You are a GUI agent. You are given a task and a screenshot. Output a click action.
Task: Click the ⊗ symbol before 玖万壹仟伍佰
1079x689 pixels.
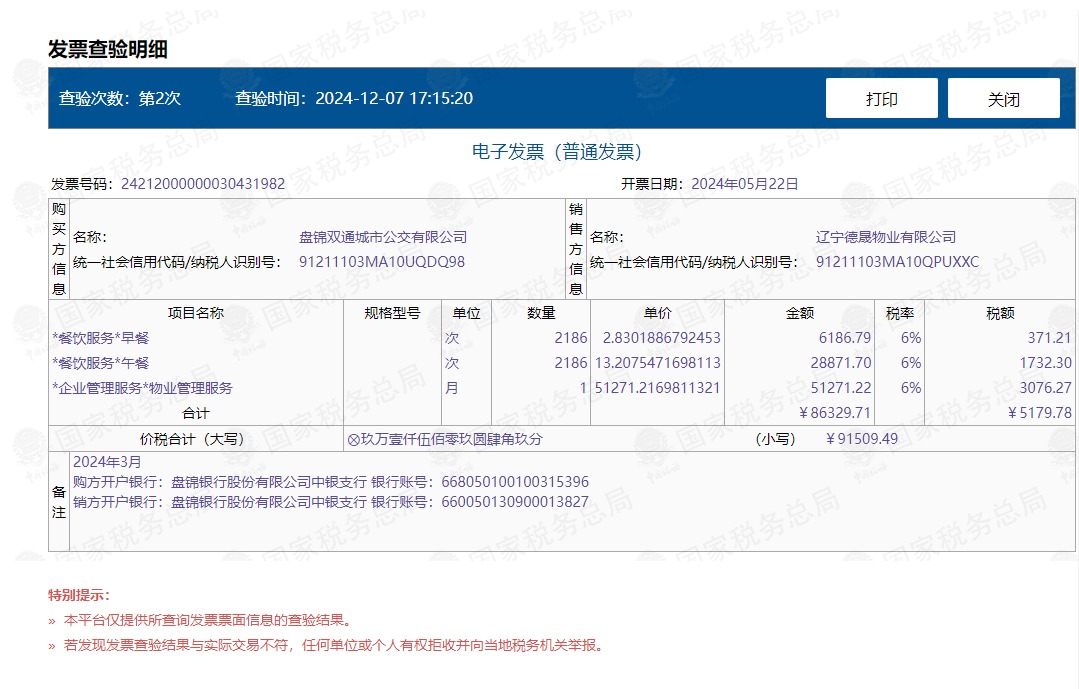[x=354, y=439]
